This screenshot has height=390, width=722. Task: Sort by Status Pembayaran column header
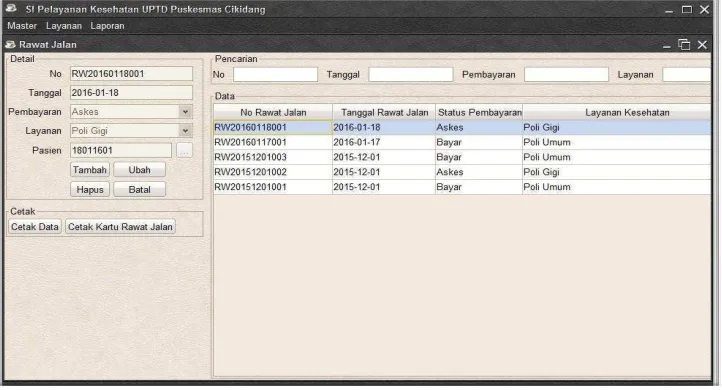tap(479, 112)
